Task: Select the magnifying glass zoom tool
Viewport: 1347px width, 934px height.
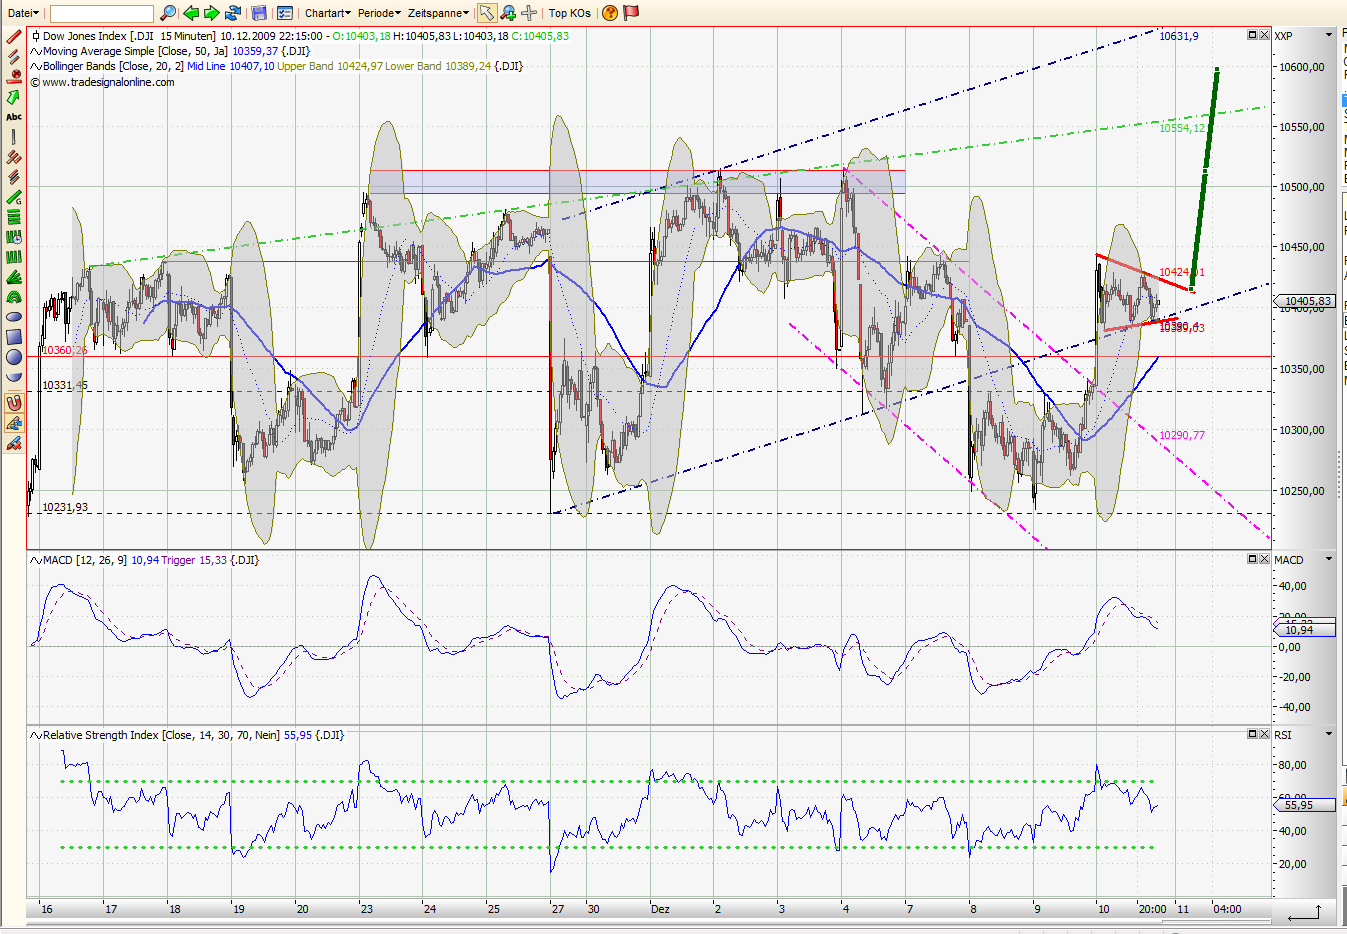Action: (x=167, y=12)
